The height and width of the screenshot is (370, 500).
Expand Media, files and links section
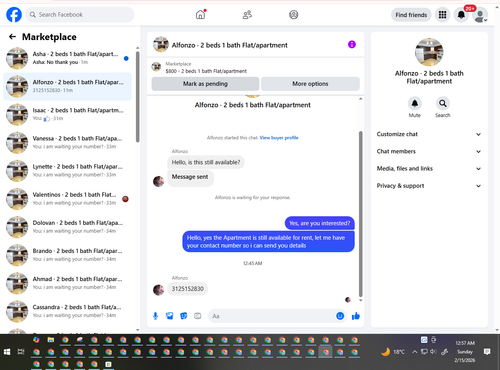coord(429,168)
